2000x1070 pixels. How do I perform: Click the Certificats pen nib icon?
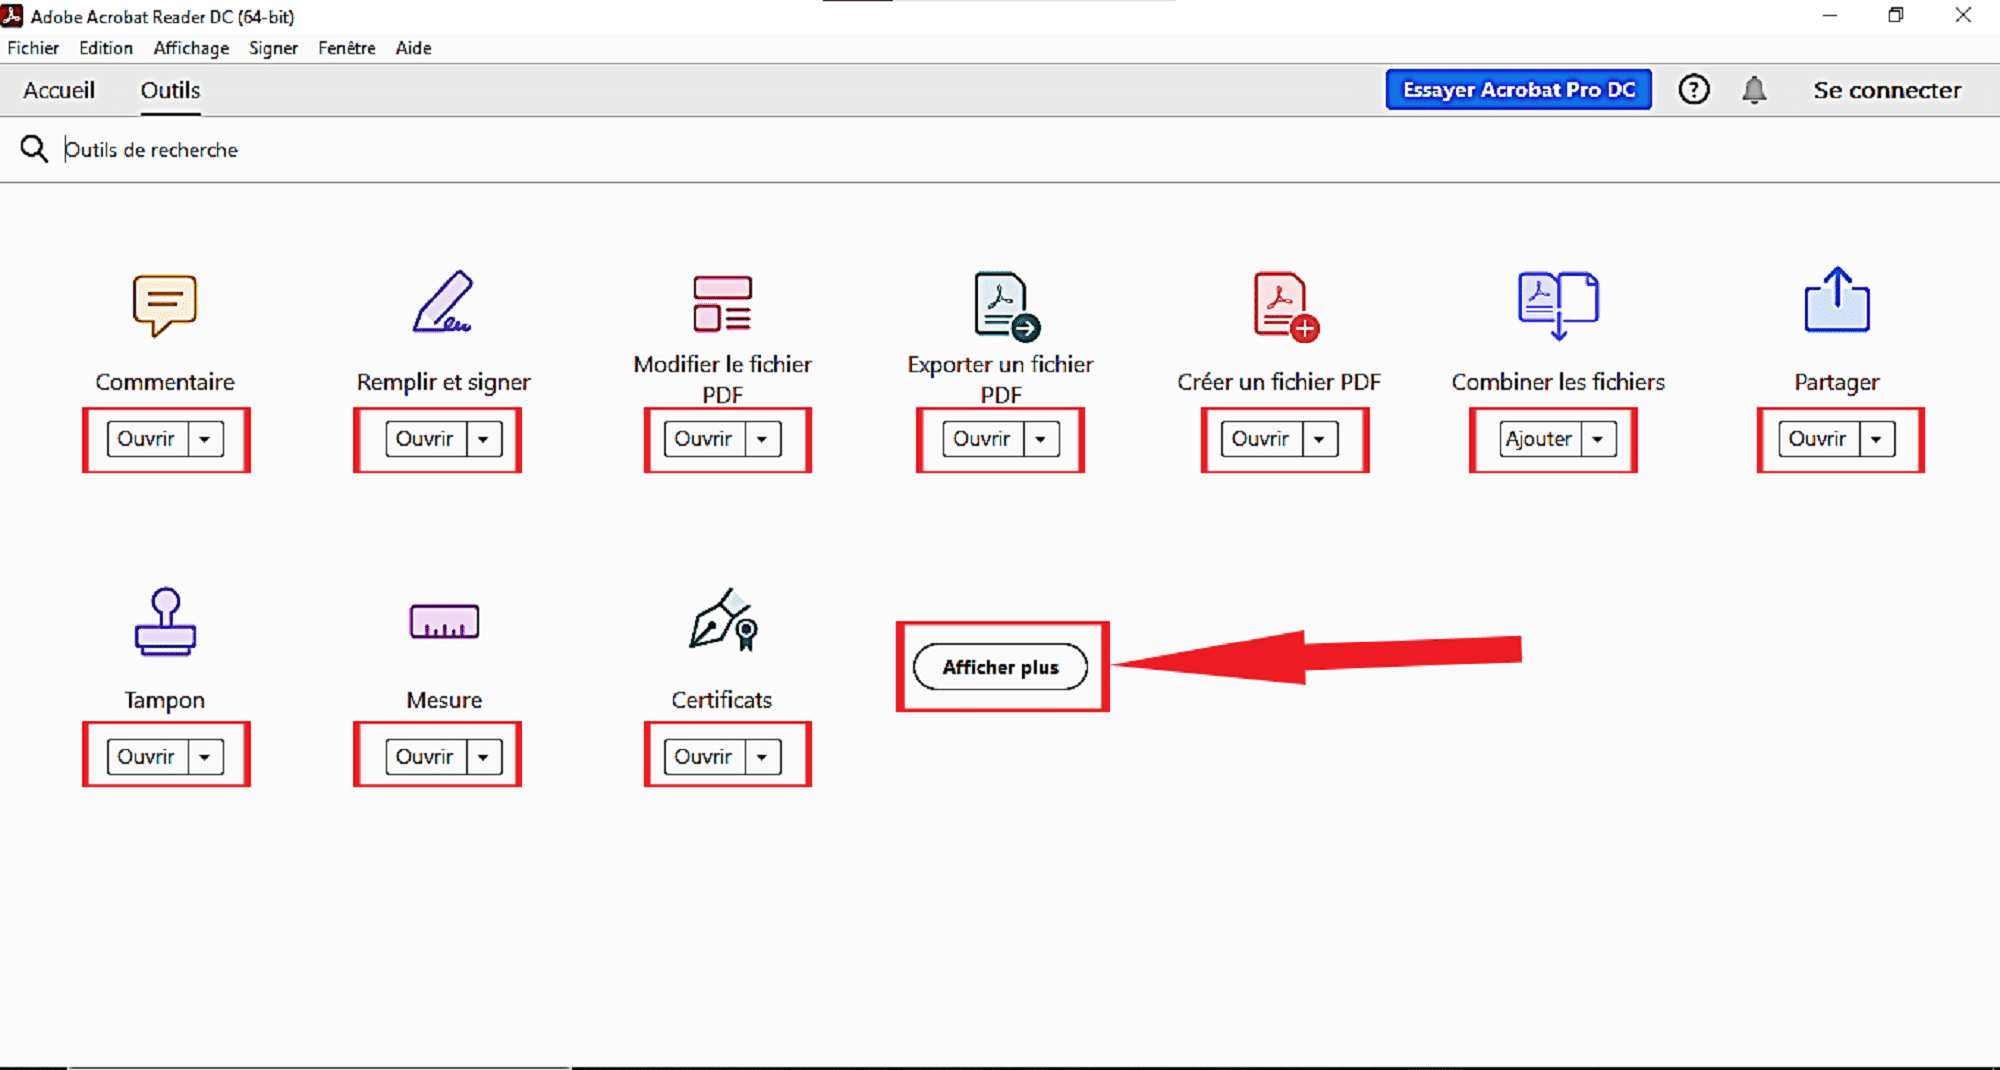pyautogui.click(x=725, y=619)
